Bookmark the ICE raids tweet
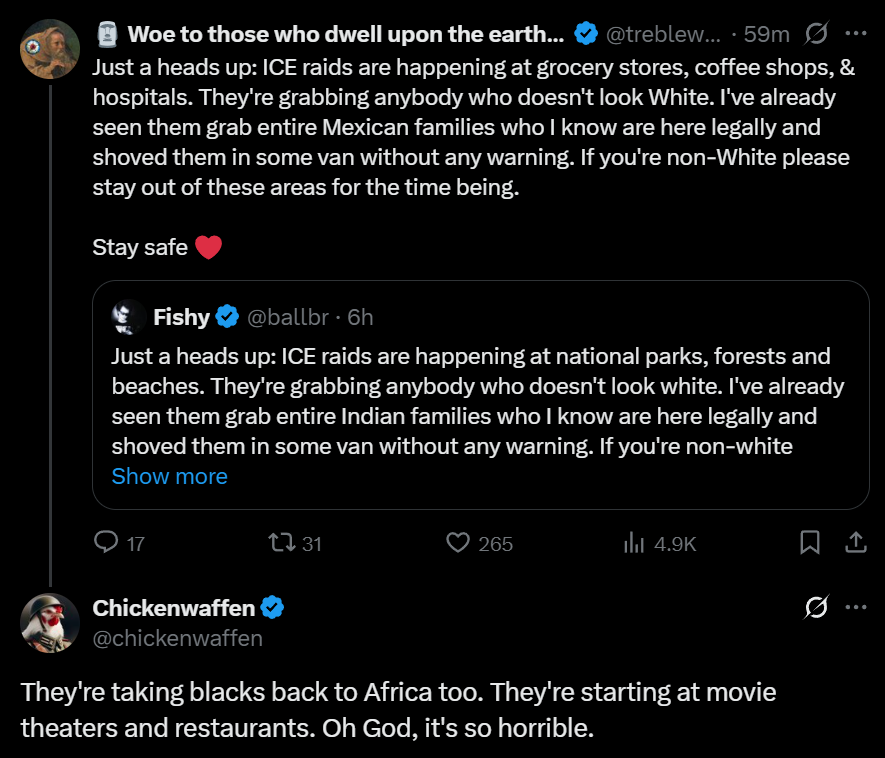885x758 pixels. pyautogui.click(x=810, y=543)
